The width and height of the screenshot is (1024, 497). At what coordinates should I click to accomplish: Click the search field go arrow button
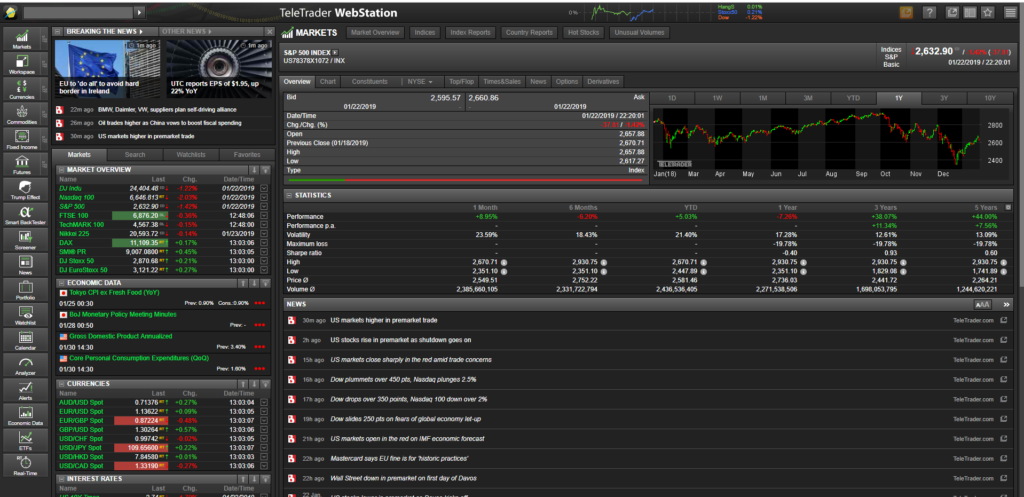point(139,12)
